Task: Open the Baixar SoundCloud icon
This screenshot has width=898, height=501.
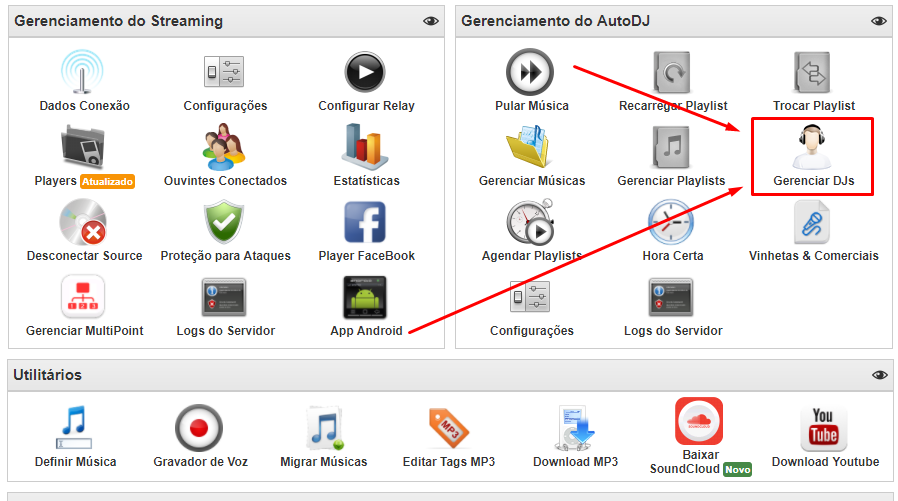Action: point(699,421)
